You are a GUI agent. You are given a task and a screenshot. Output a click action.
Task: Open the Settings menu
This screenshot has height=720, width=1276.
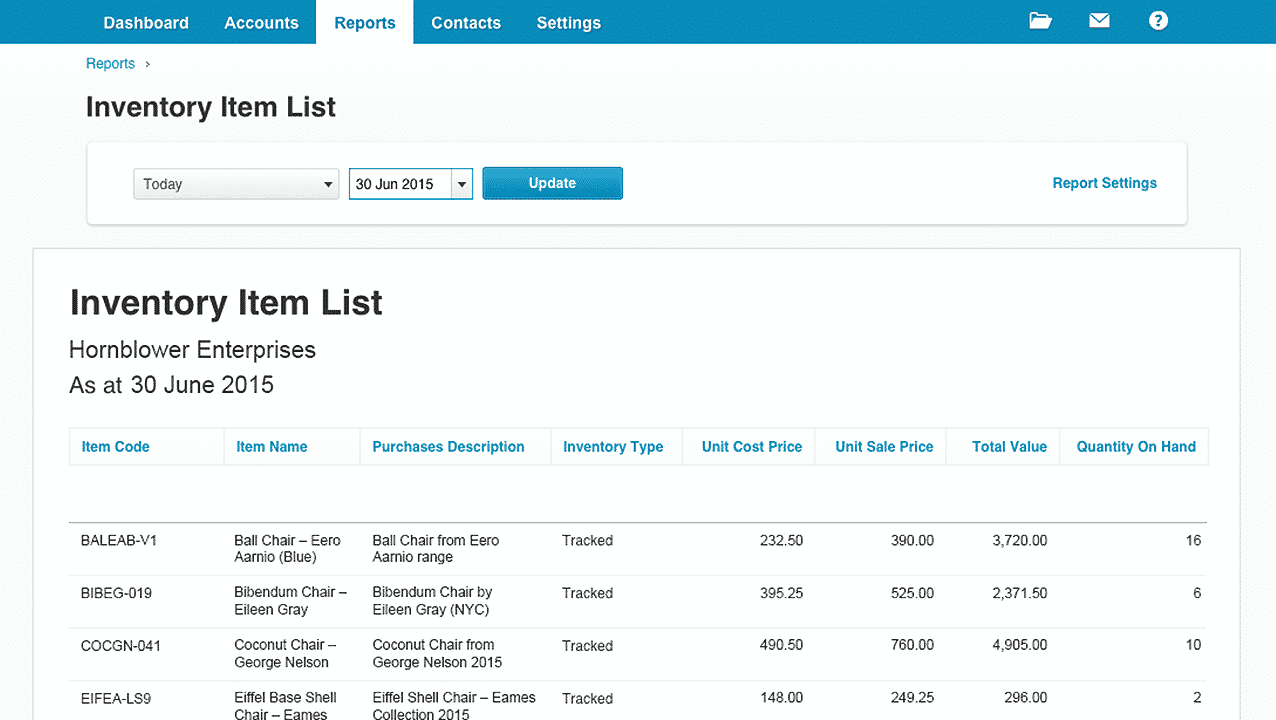pos(568,23)
